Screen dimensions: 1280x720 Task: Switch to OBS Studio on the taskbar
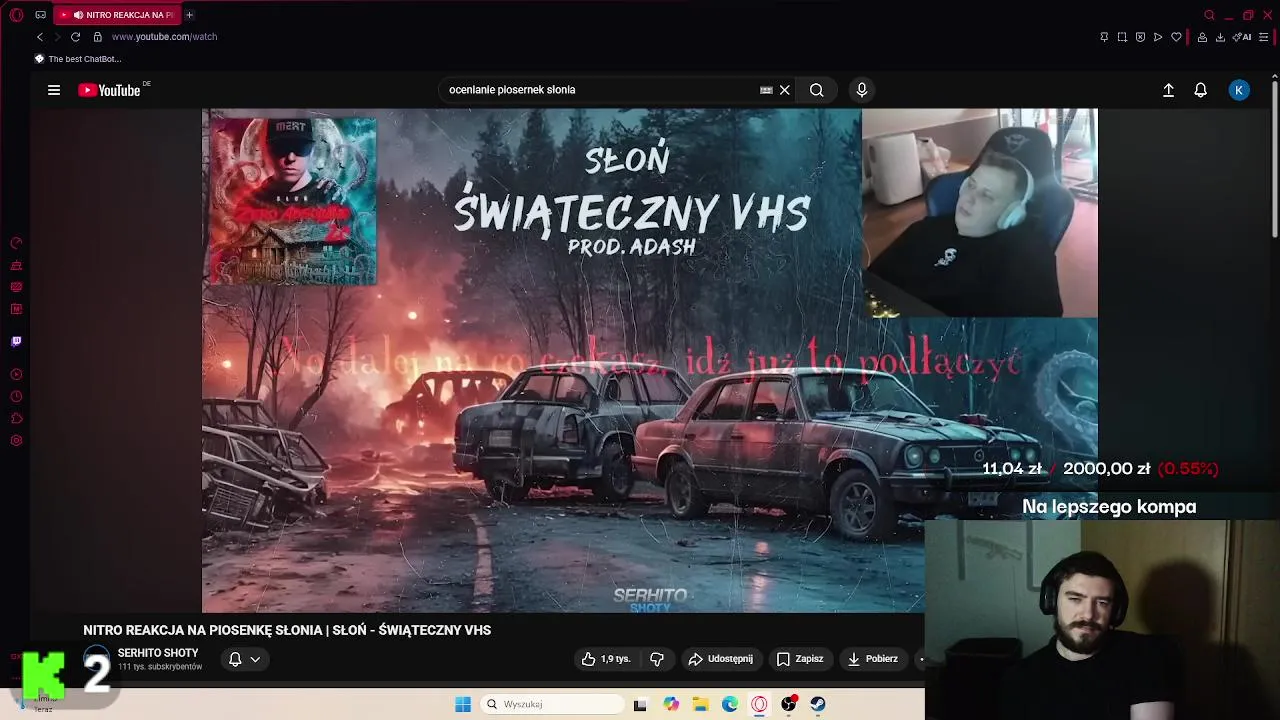(789, 704)
